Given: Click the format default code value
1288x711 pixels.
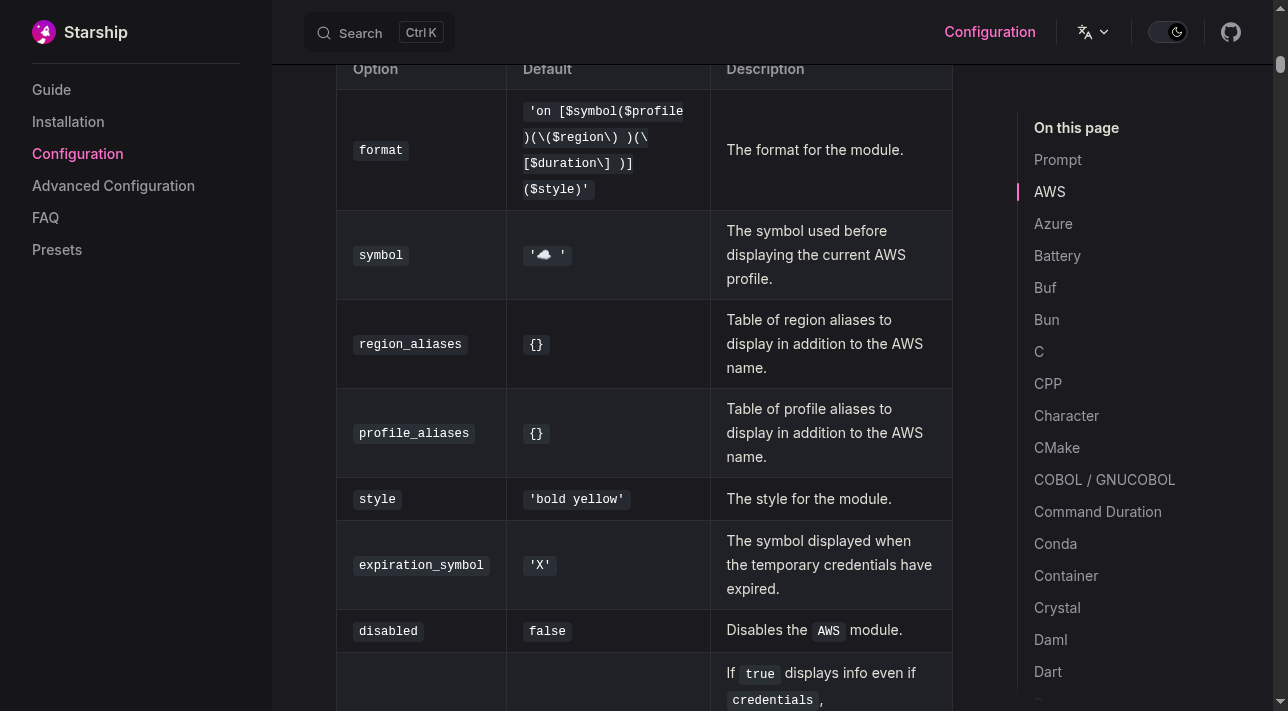Looking at the screenshot, I should pos(603,150).
